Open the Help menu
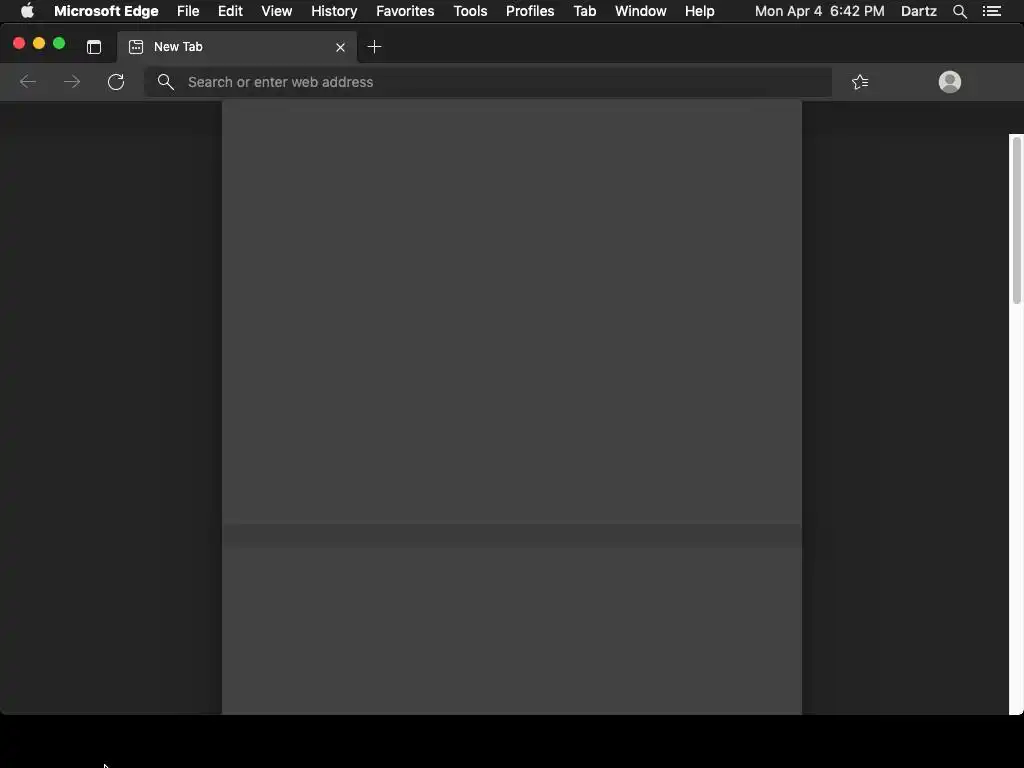 pos(699,11)
